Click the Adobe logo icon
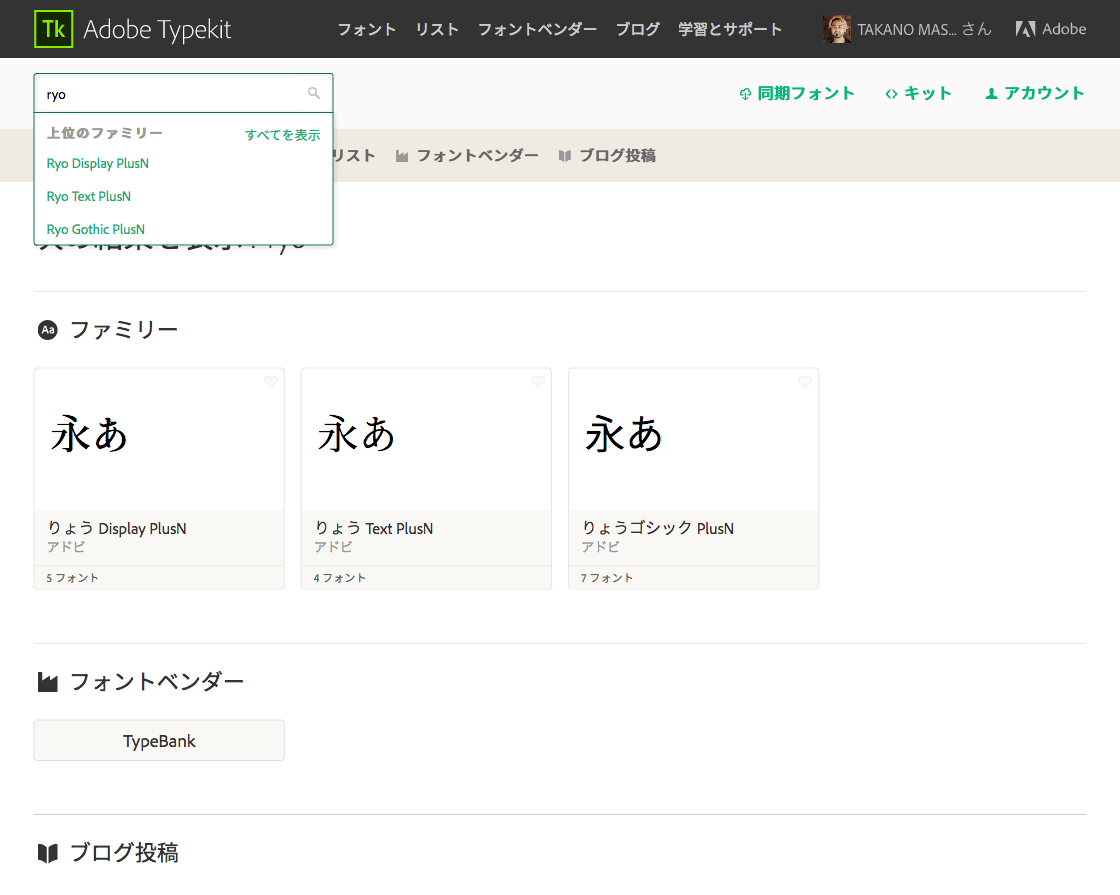 click(1025, 29)
